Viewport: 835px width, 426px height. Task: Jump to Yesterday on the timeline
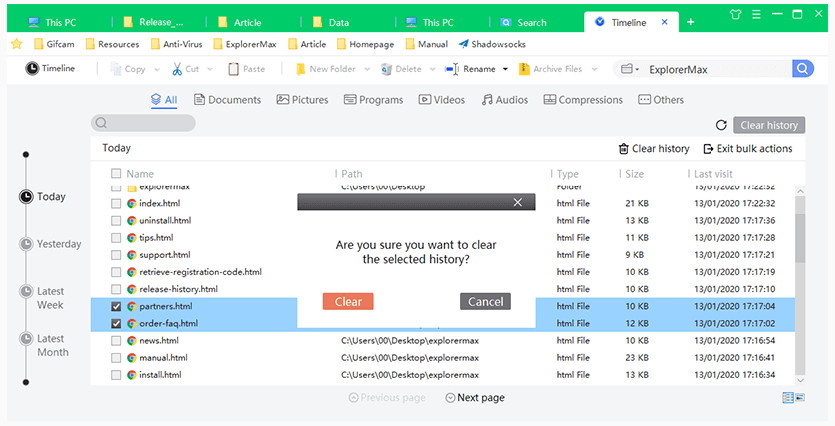pos(59,244)
